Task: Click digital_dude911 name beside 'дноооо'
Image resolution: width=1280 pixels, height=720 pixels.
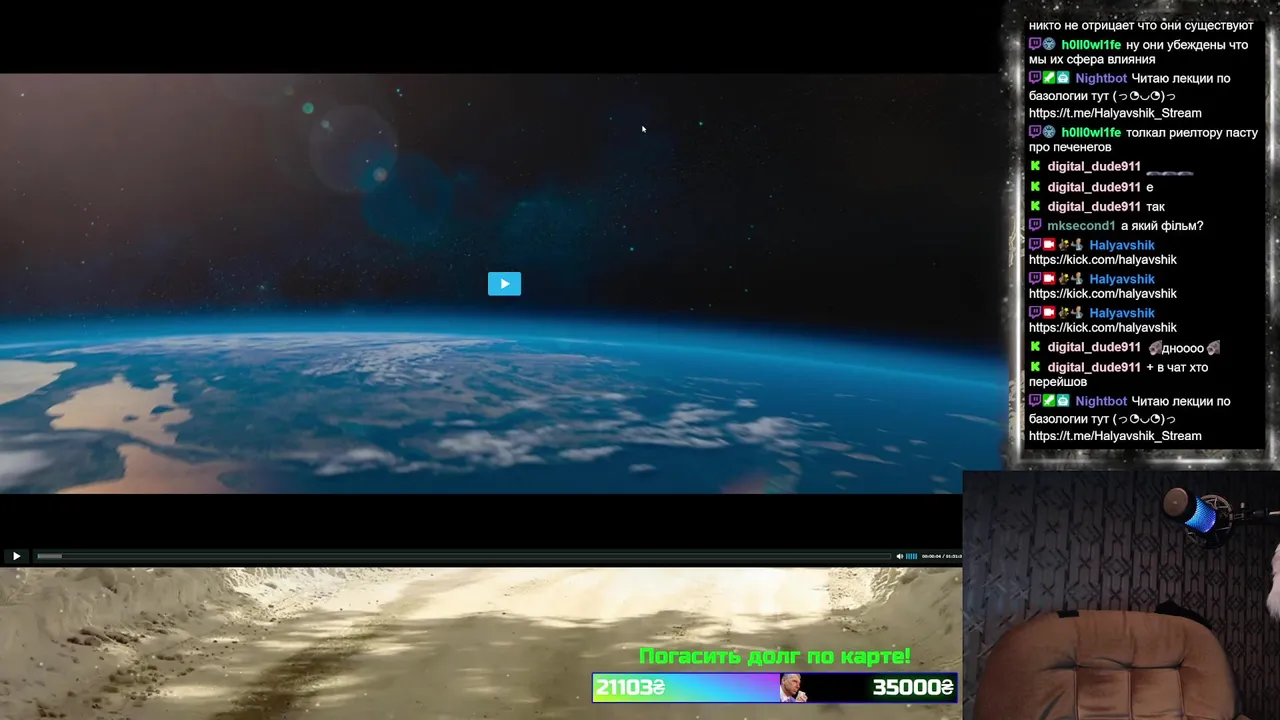Action: pyautogui.click(x=1094, y=347)
